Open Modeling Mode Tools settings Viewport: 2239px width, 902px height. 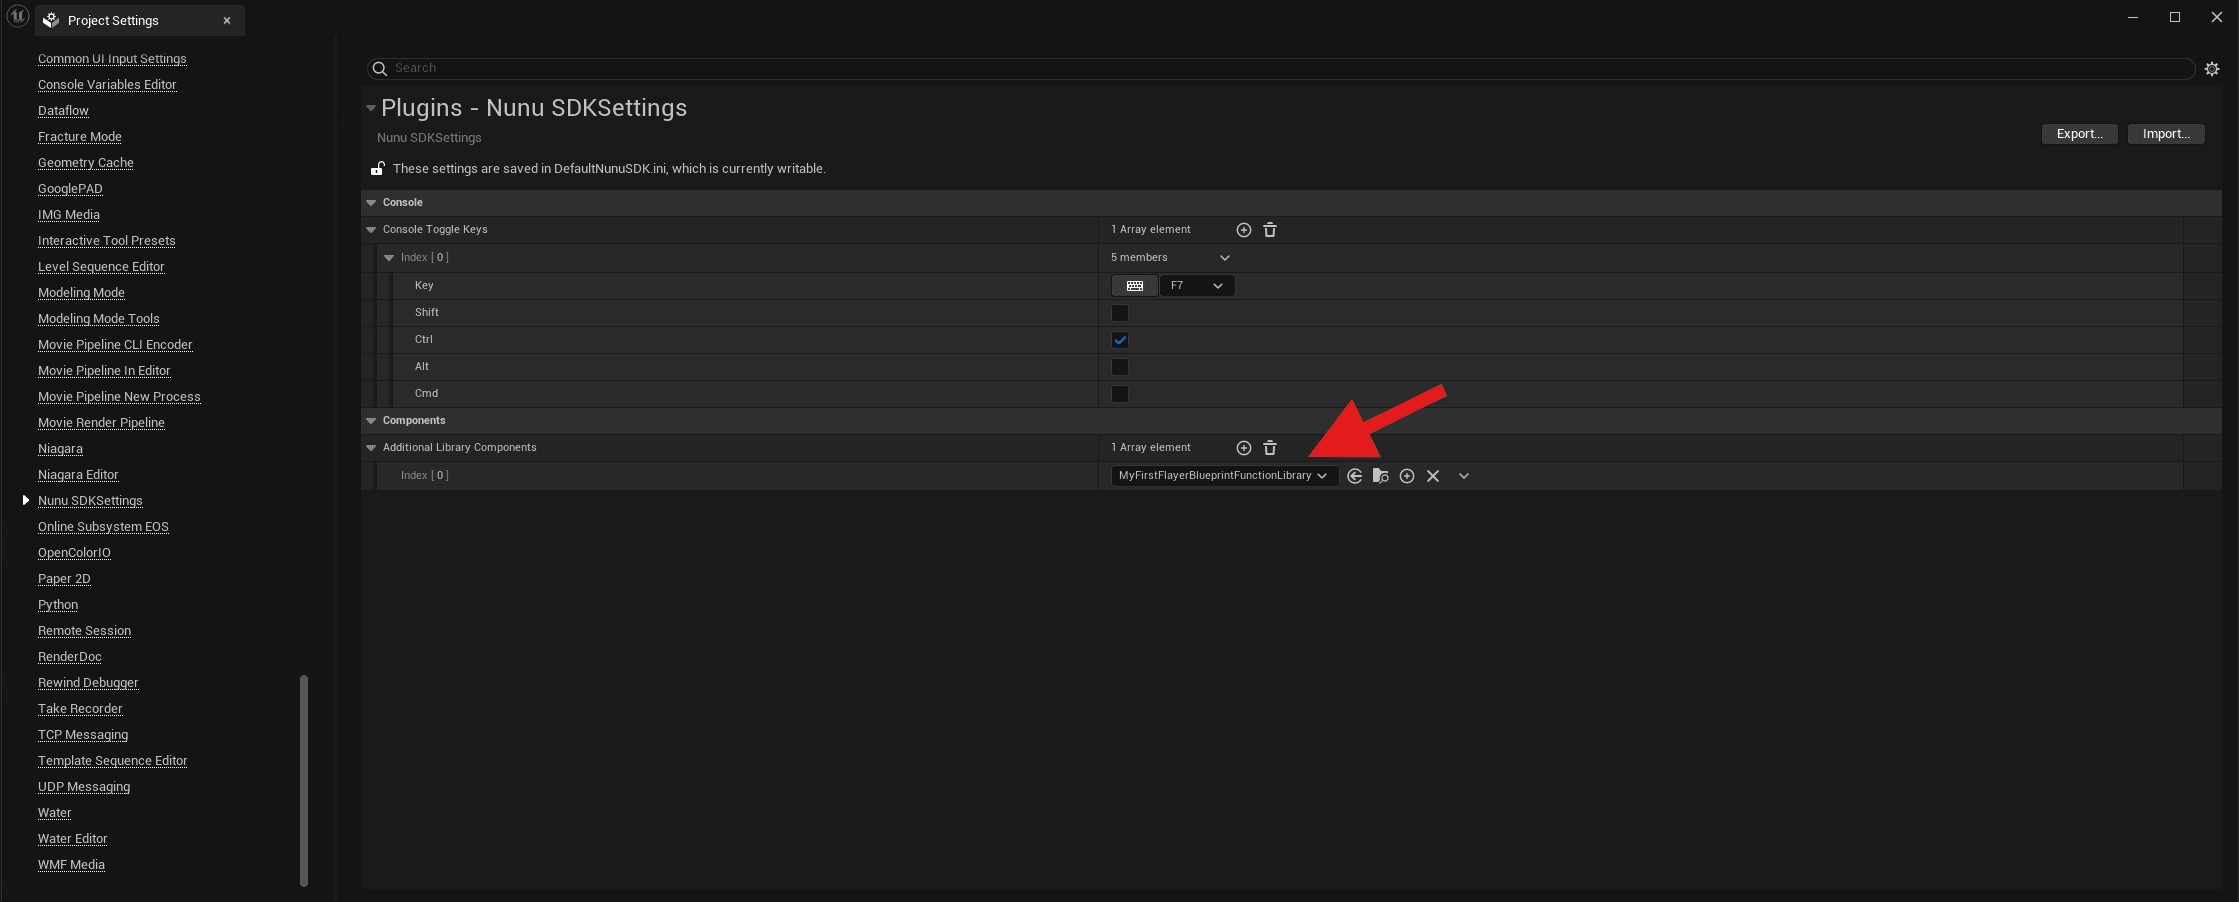coord(99,319)
